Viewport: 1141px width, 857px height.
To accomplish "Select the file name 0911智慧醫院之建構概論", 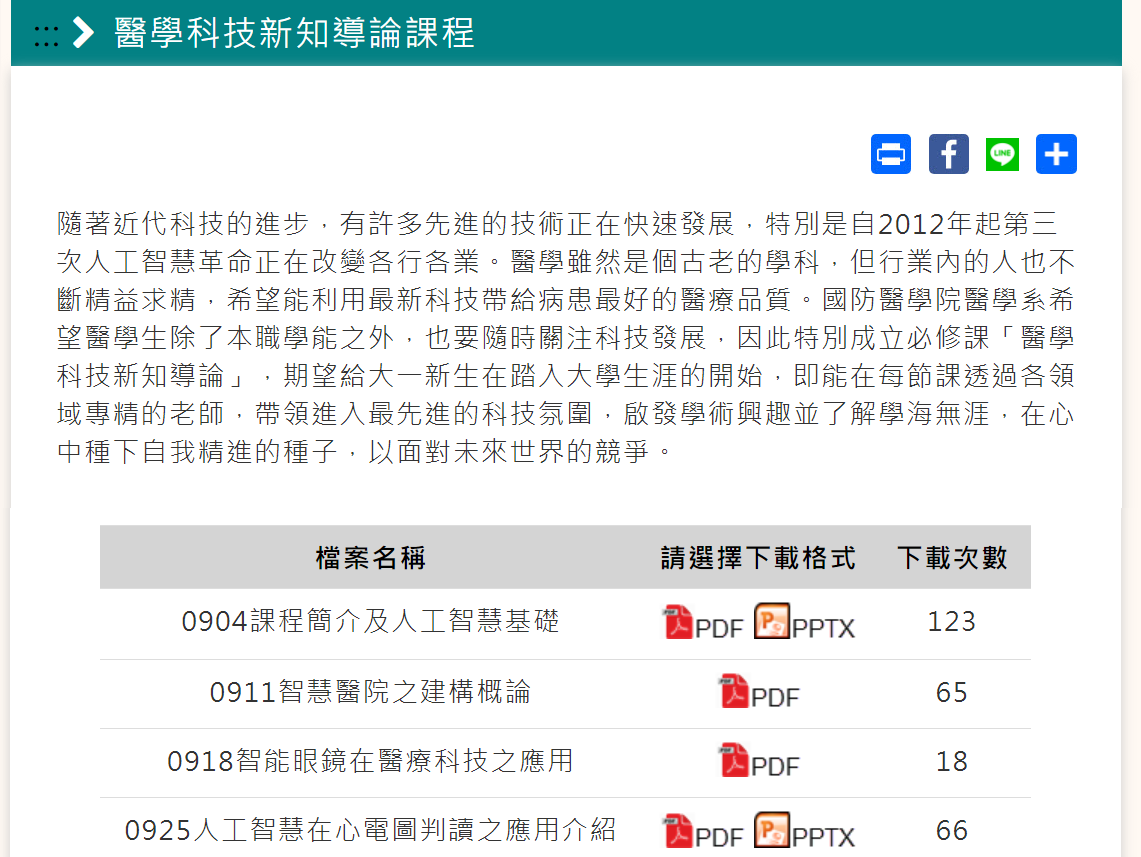I will coord(370,692).
